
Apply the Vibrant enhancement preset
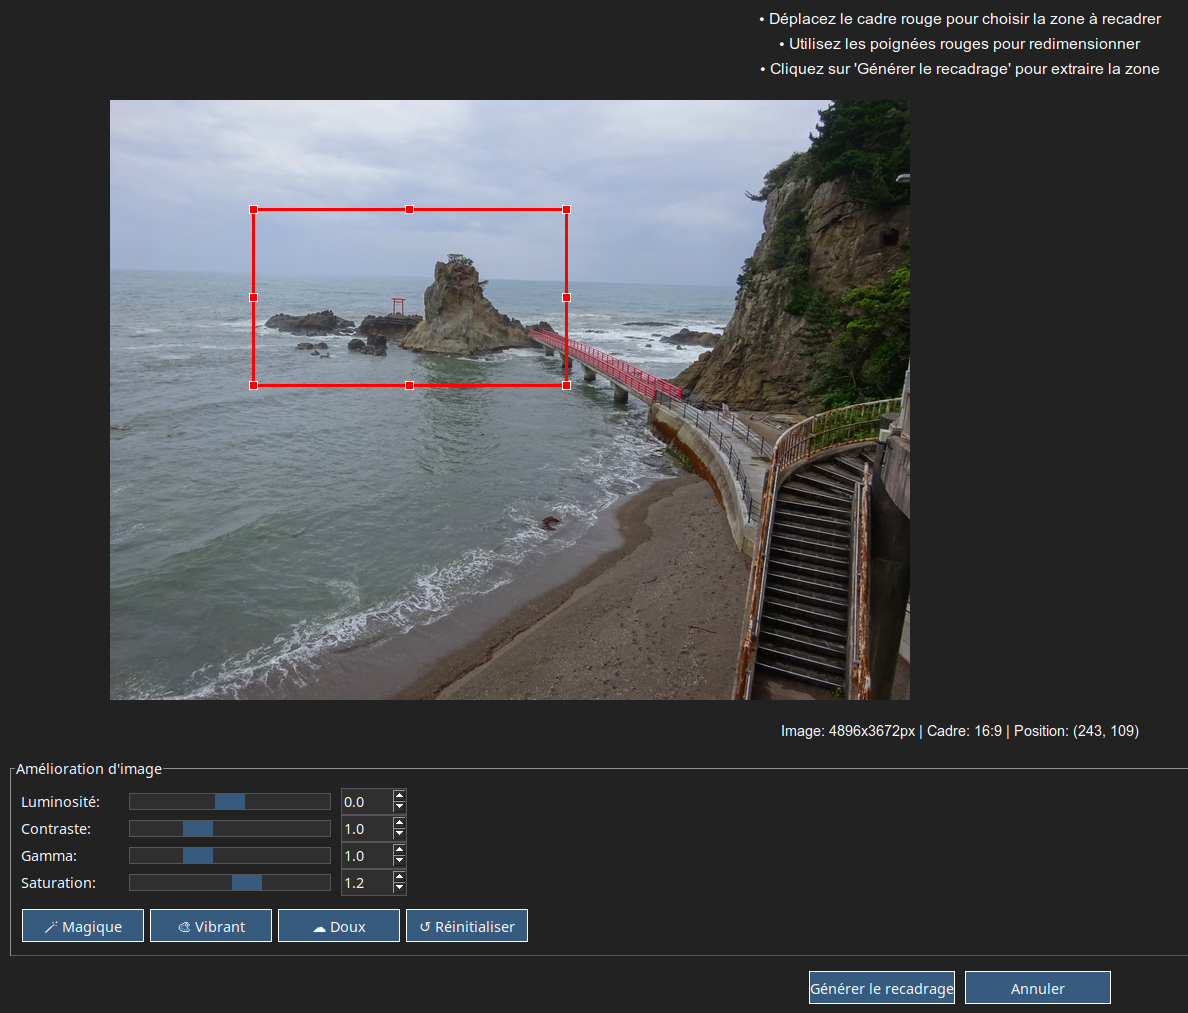pyautogui.click(x=211, y=926)
